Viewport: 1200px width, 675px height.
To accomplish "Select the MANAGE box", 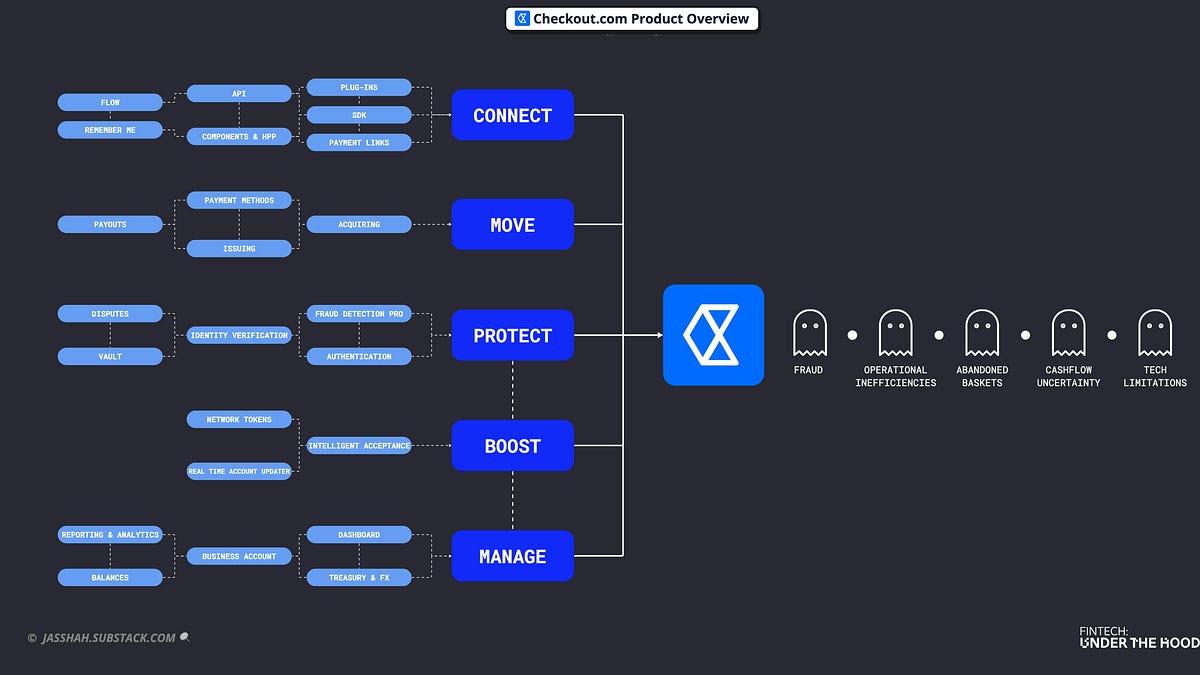I will coord(512,556).
